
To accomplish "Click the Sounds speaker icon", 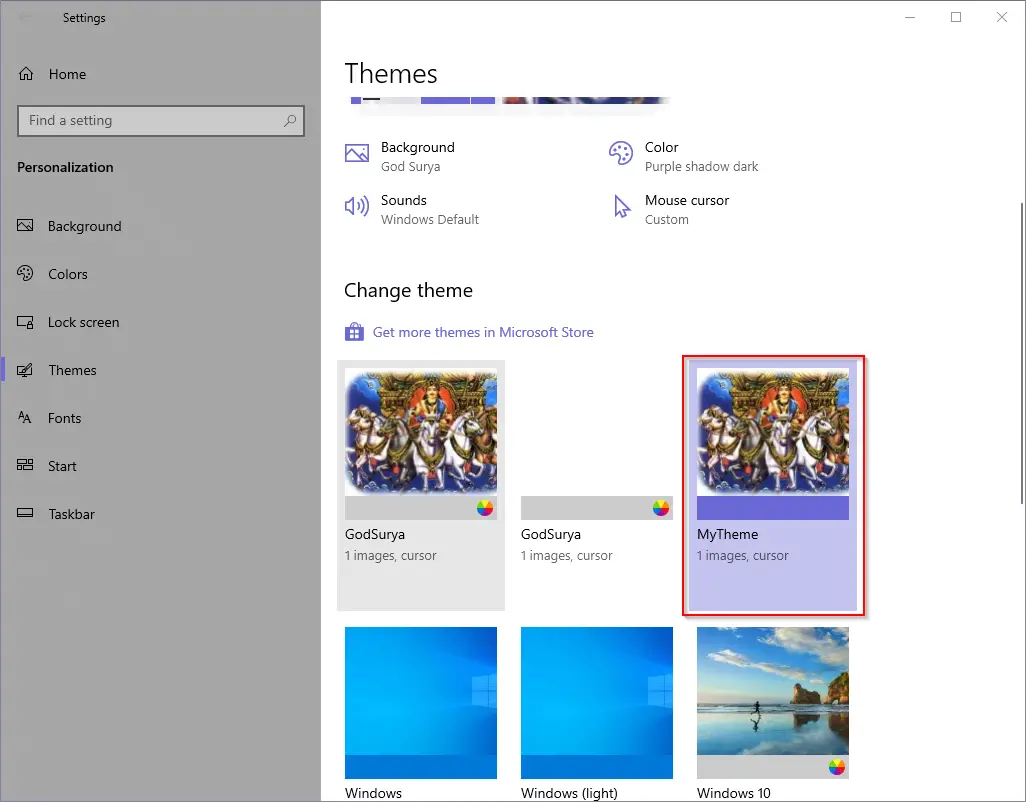I will point(357,207).
